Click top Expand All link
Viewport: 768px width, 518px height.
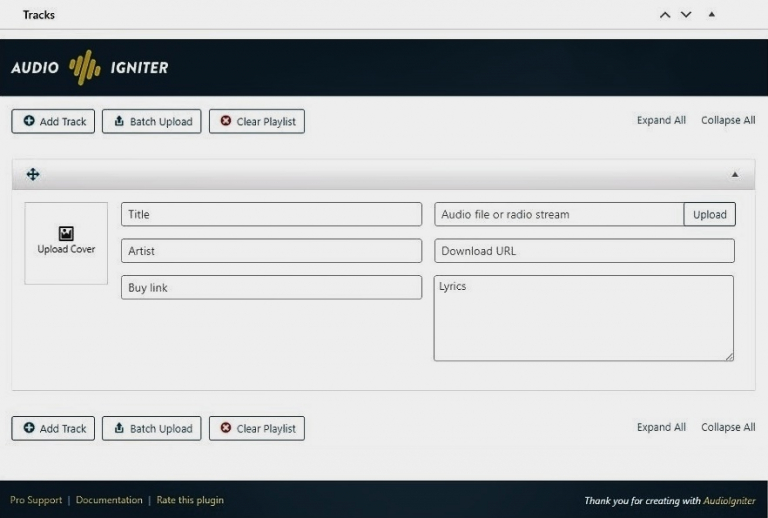coord(661,121)
